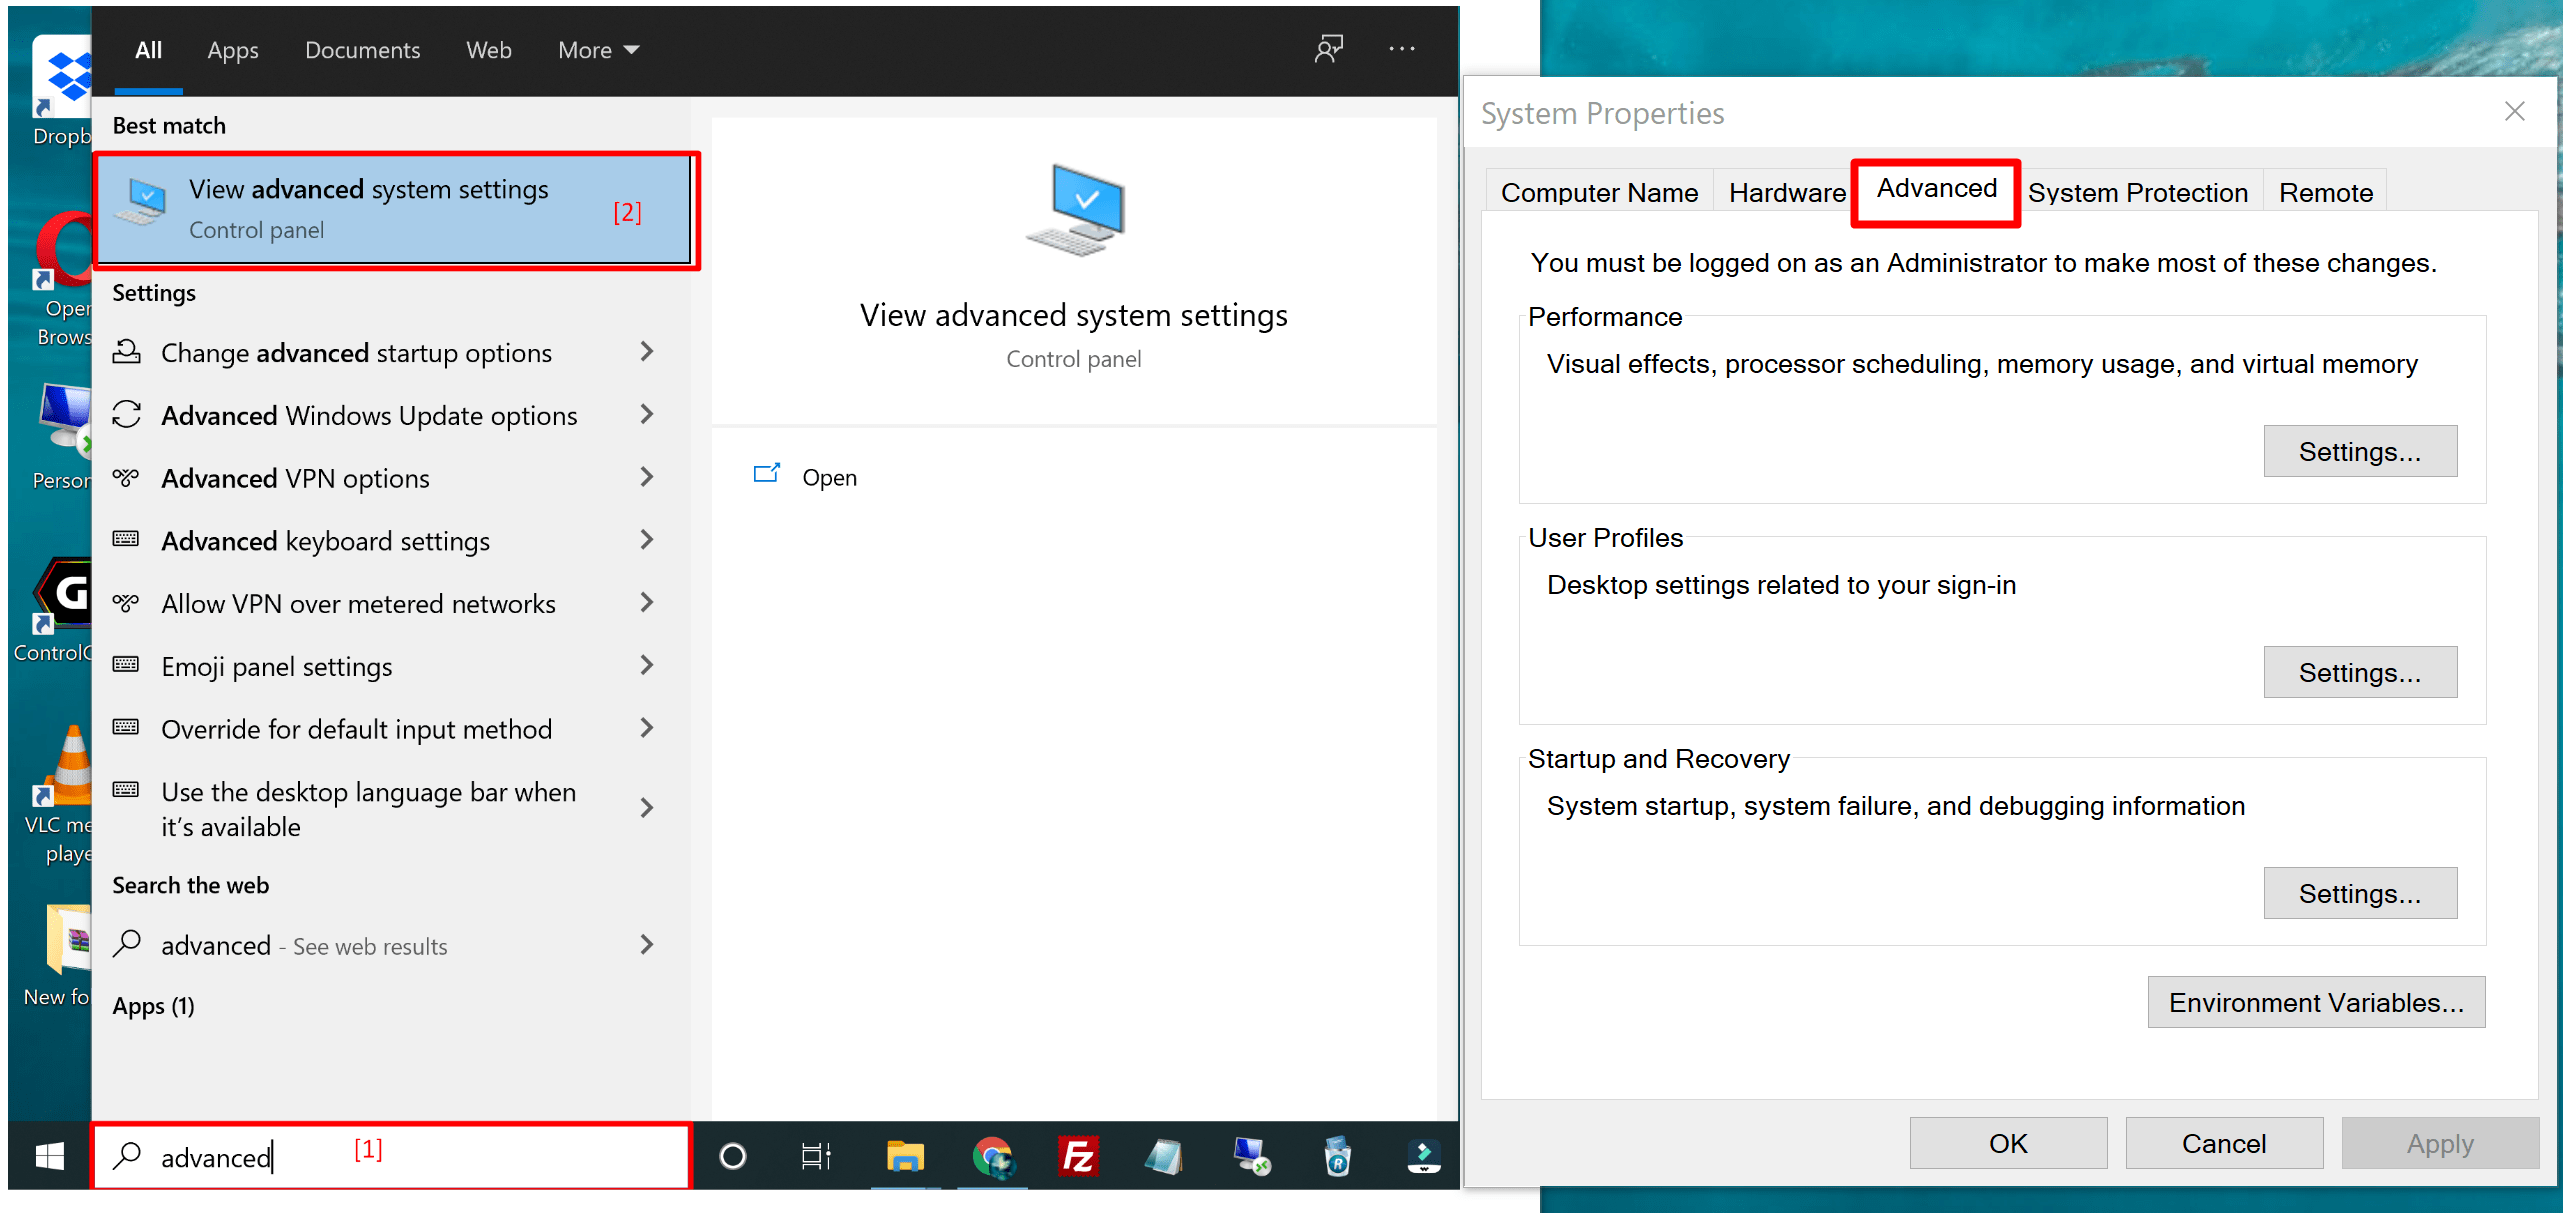Open the three-dots options menu in search
Screen dimensions: 2563x1213
click(x=1401, y=49)
